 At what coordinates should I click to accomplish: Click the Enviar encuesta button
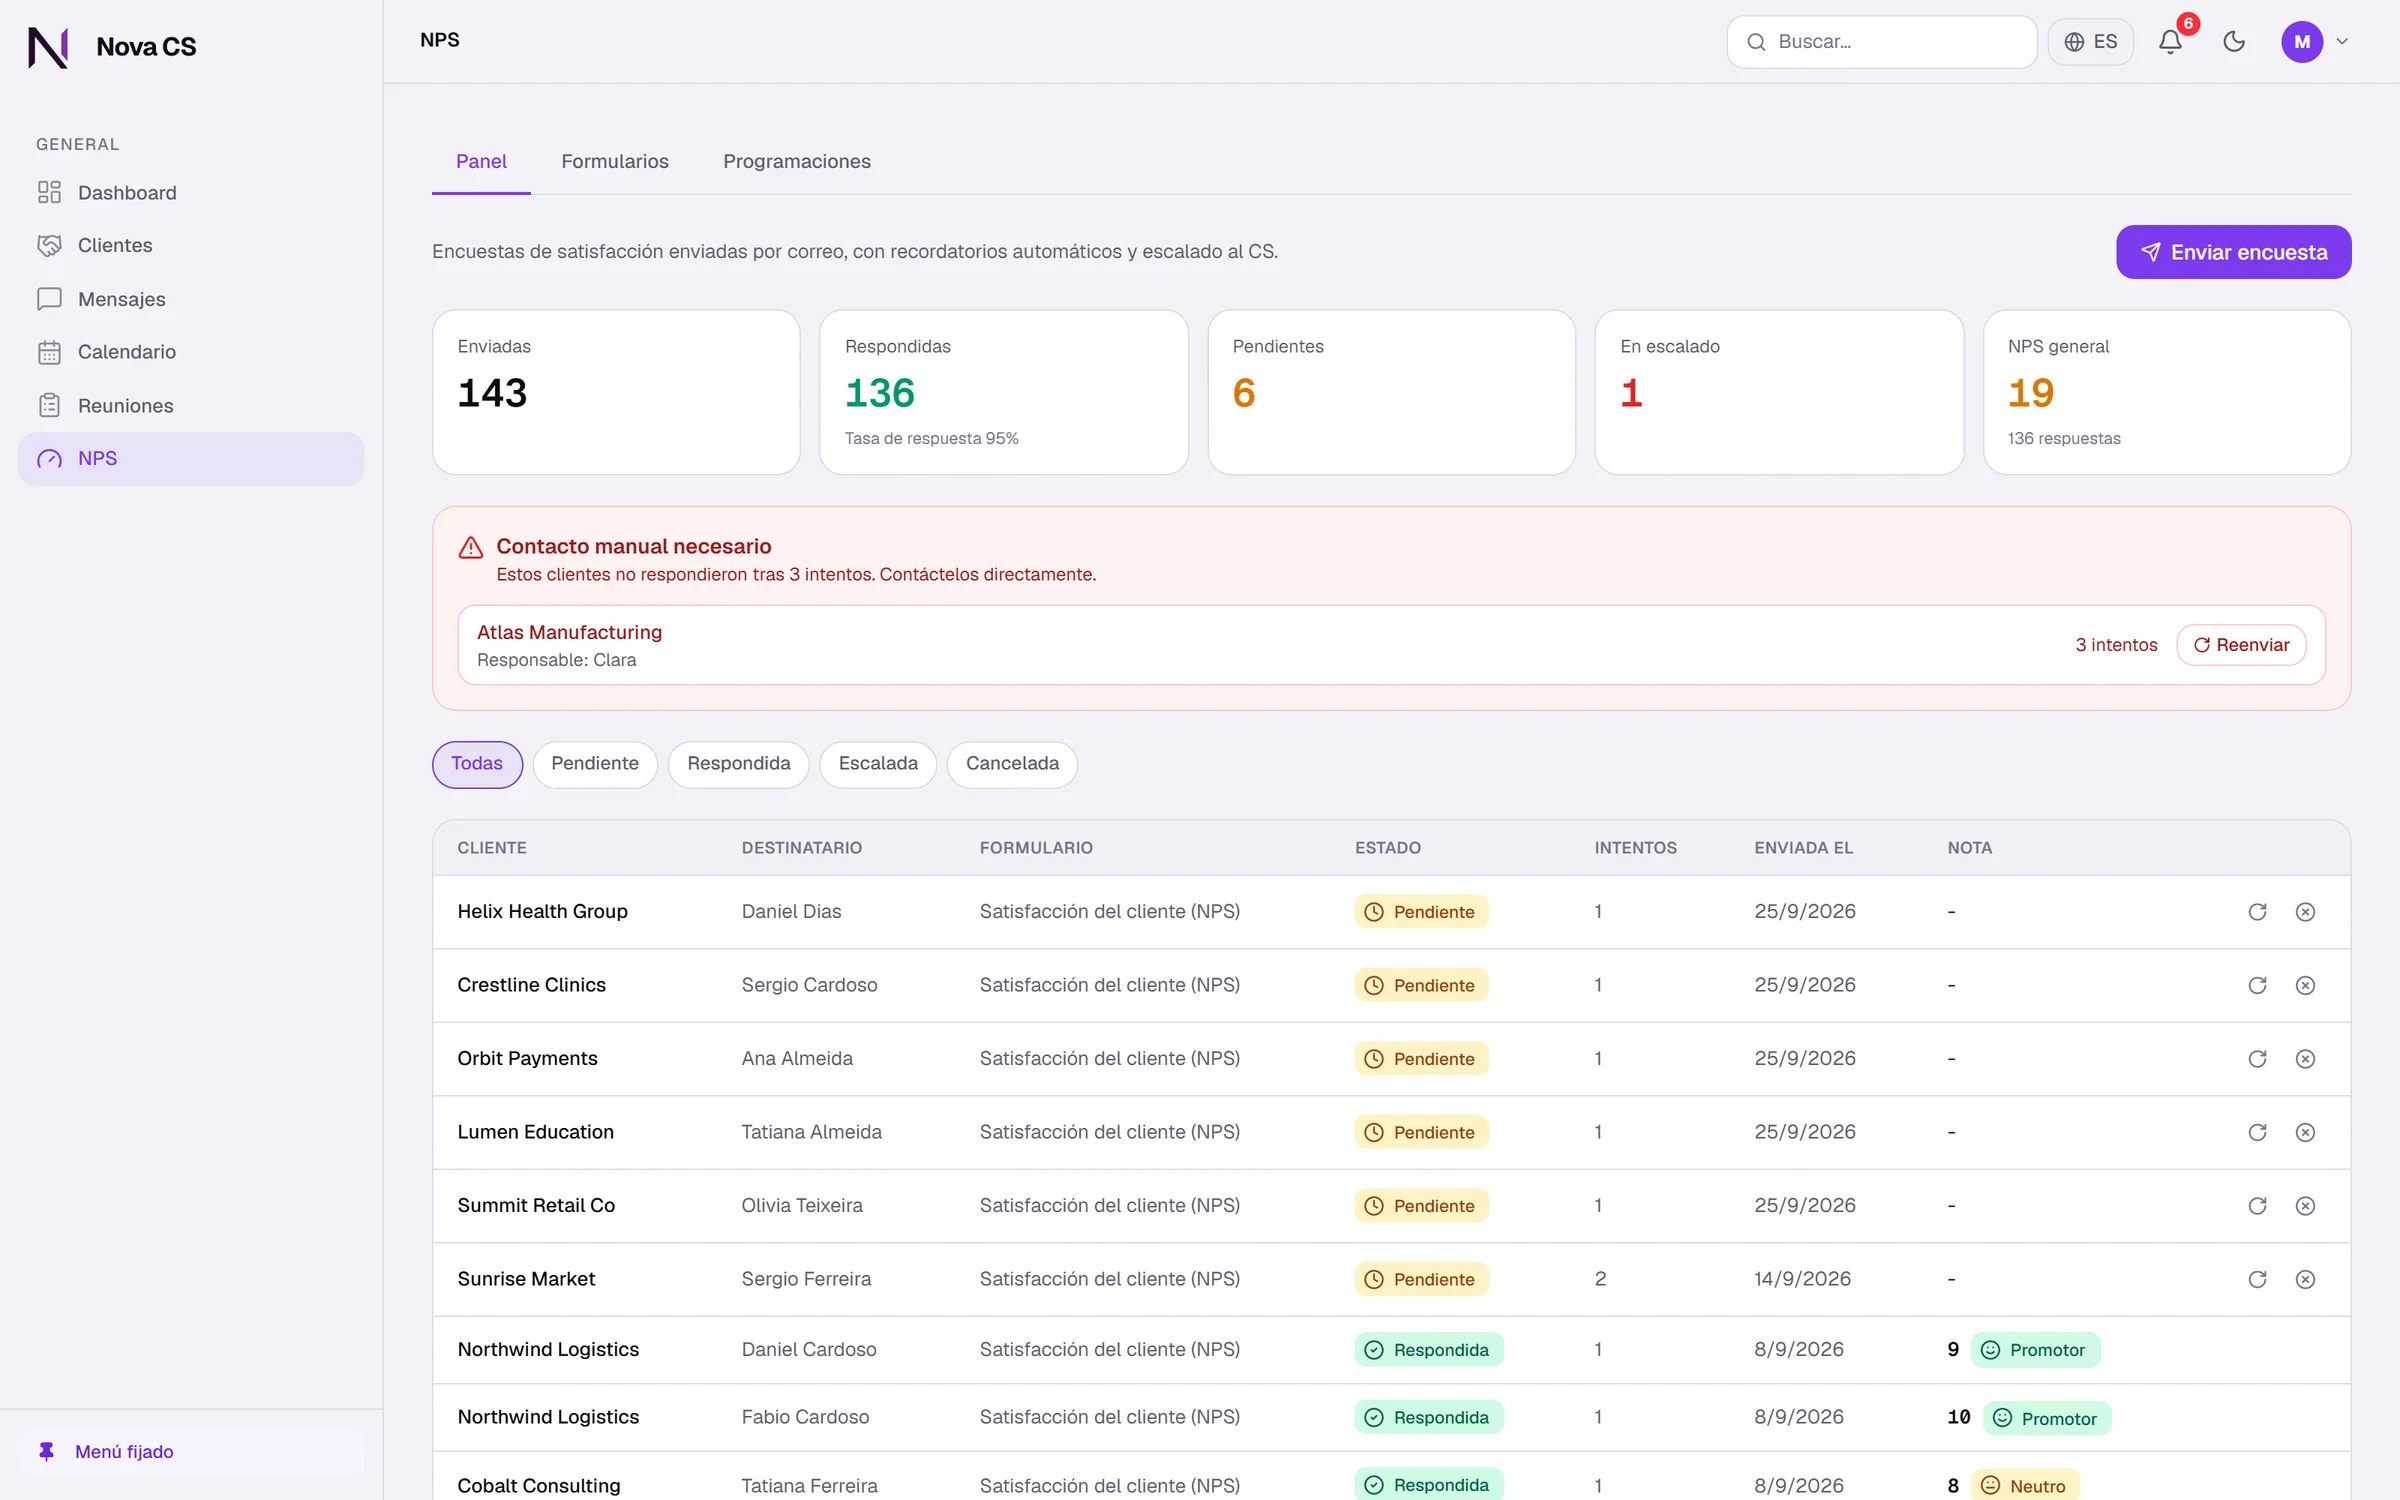pos(2233,252)
